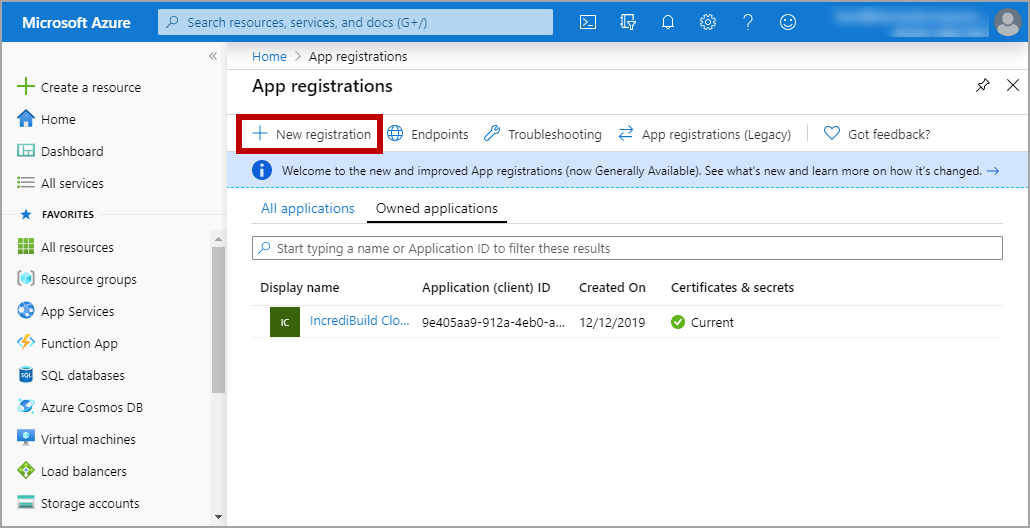The image size is (1030, 528).
Task: Click the Microsoft Azure logo text
Action: coord(76,22)
